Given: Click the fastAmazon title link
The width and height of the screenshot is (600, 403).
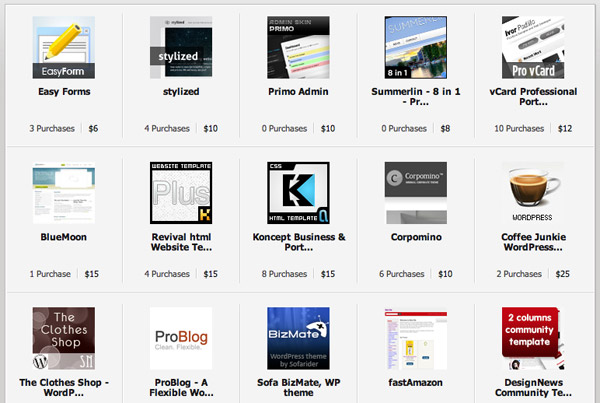Looking at the screenshot, I should pyautogui.click(x=416, y=382).
